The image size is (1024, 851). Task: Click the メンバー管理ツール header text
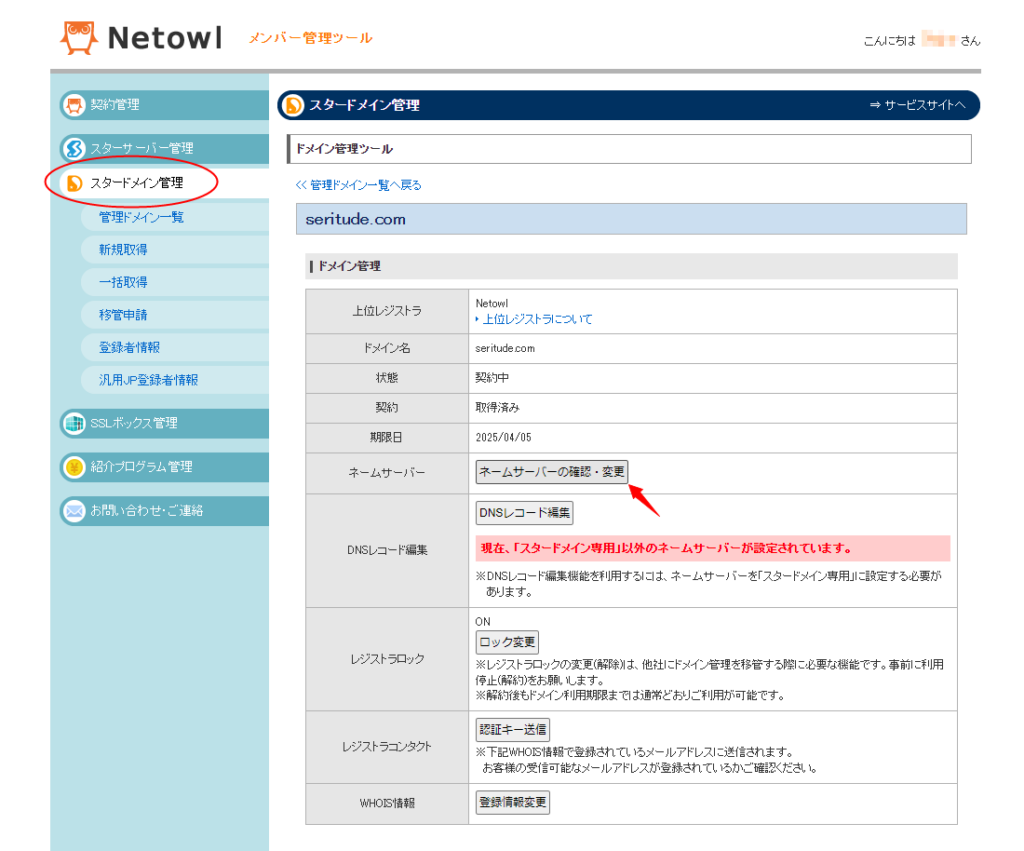coord(311,39)
